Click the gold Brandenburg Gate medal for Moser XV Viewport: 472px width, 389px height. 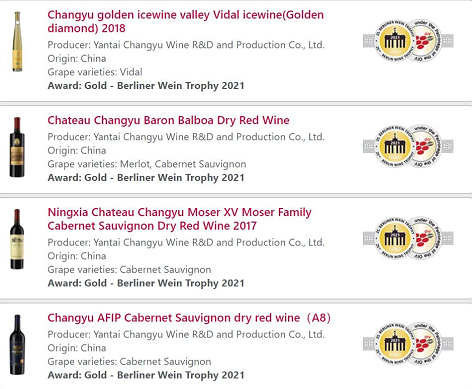coord(395,239)
